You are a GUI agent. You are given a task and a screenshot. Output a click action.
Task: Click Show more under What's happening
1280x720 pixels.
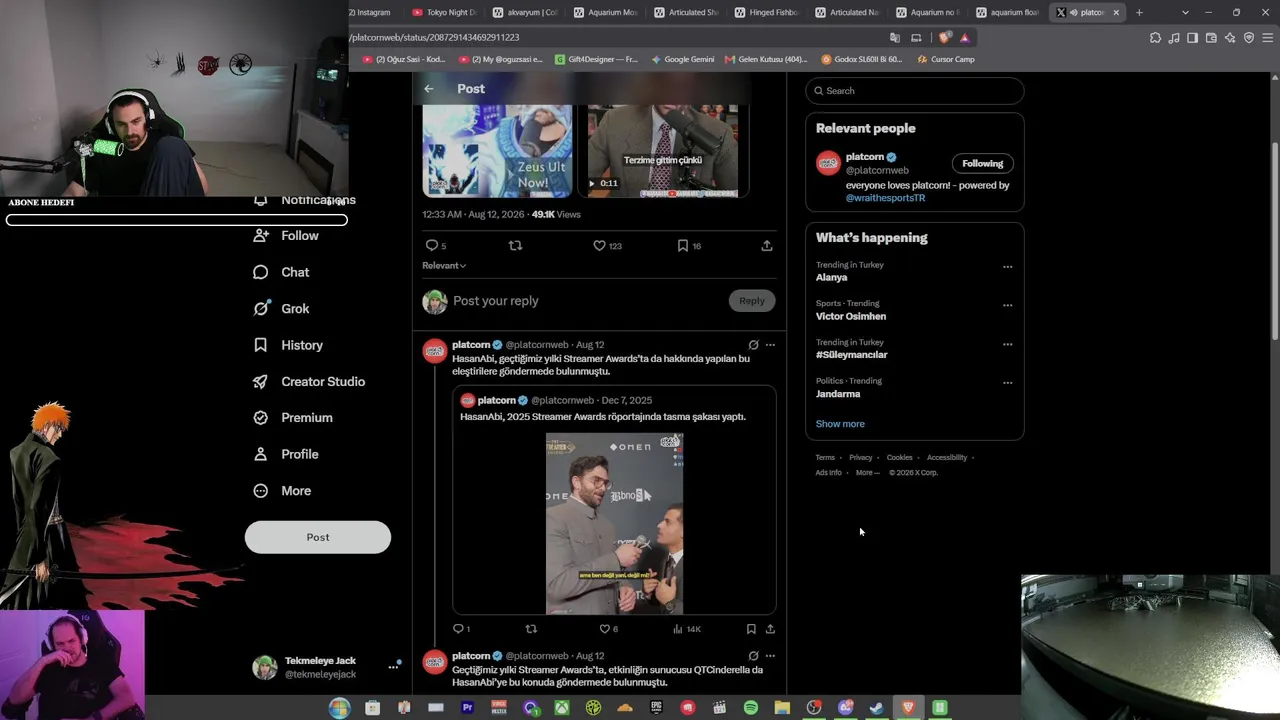[840, 424]
